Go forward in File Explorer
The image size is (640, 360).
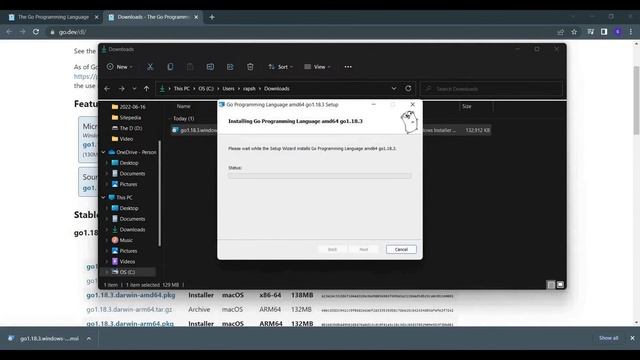pyautogui.click(x=122, y=89)
